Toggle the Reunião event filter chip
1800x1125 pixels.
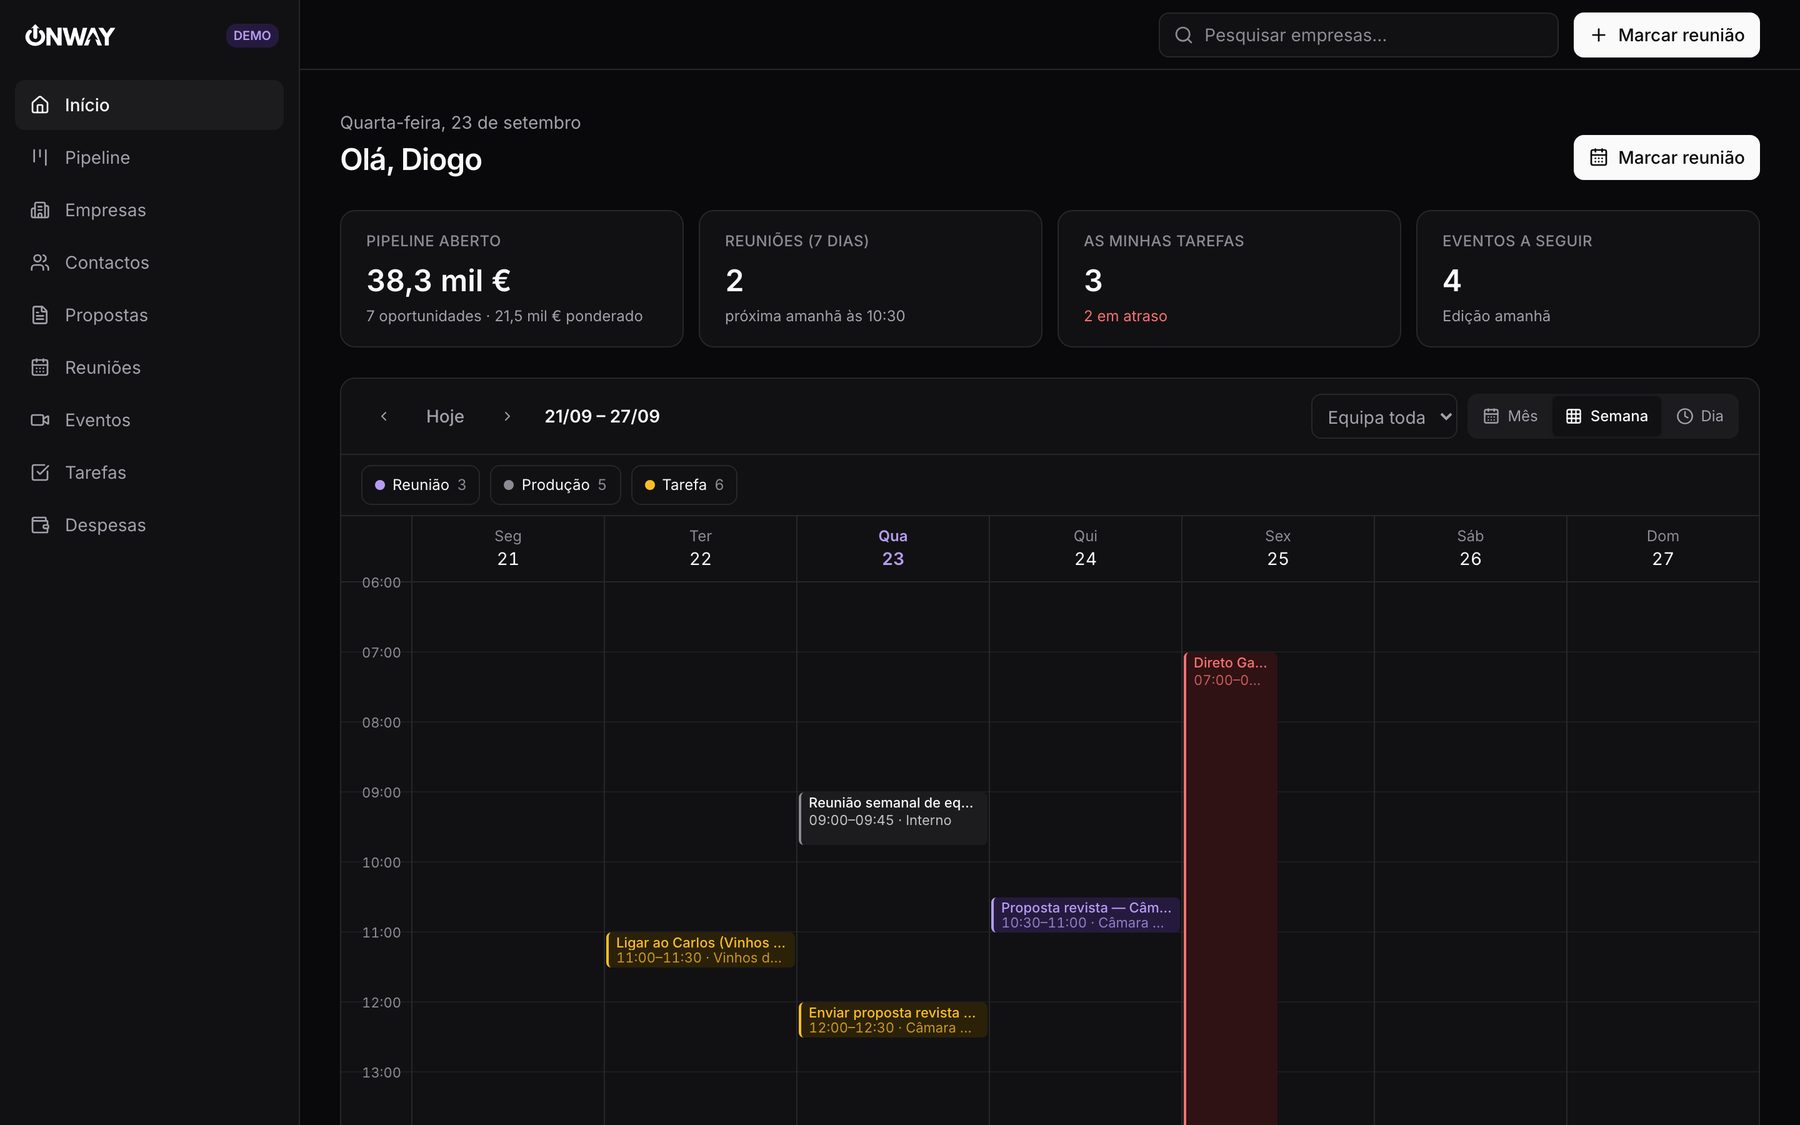420,485
